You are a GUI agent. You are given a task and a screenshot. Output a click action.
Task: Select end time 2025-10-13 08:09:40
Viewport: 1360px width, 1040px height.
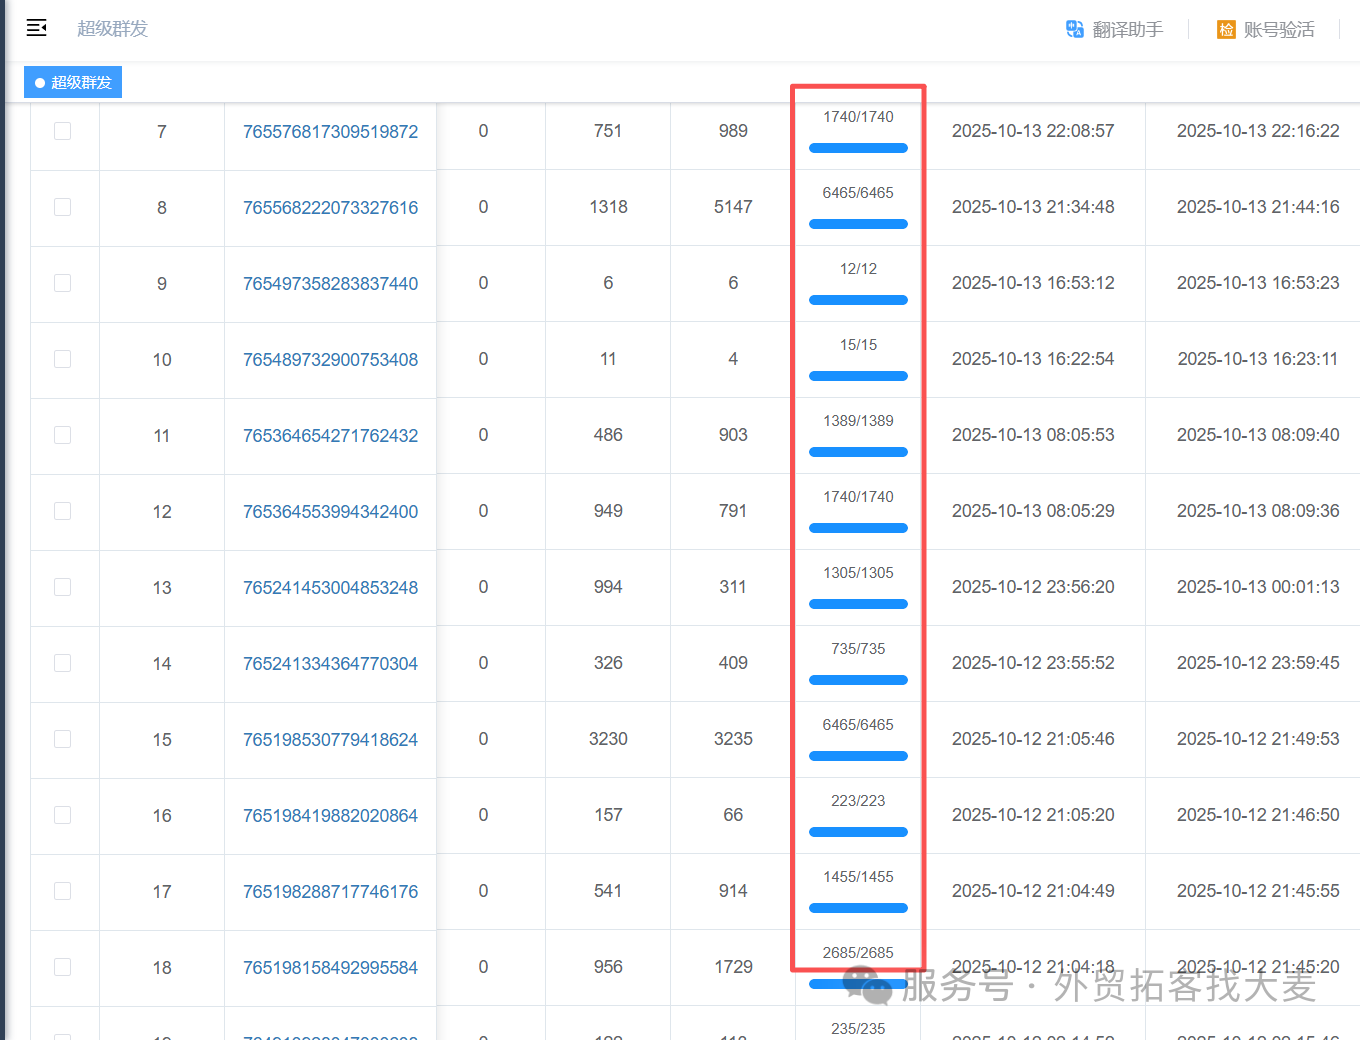[x=1258, y=435]
